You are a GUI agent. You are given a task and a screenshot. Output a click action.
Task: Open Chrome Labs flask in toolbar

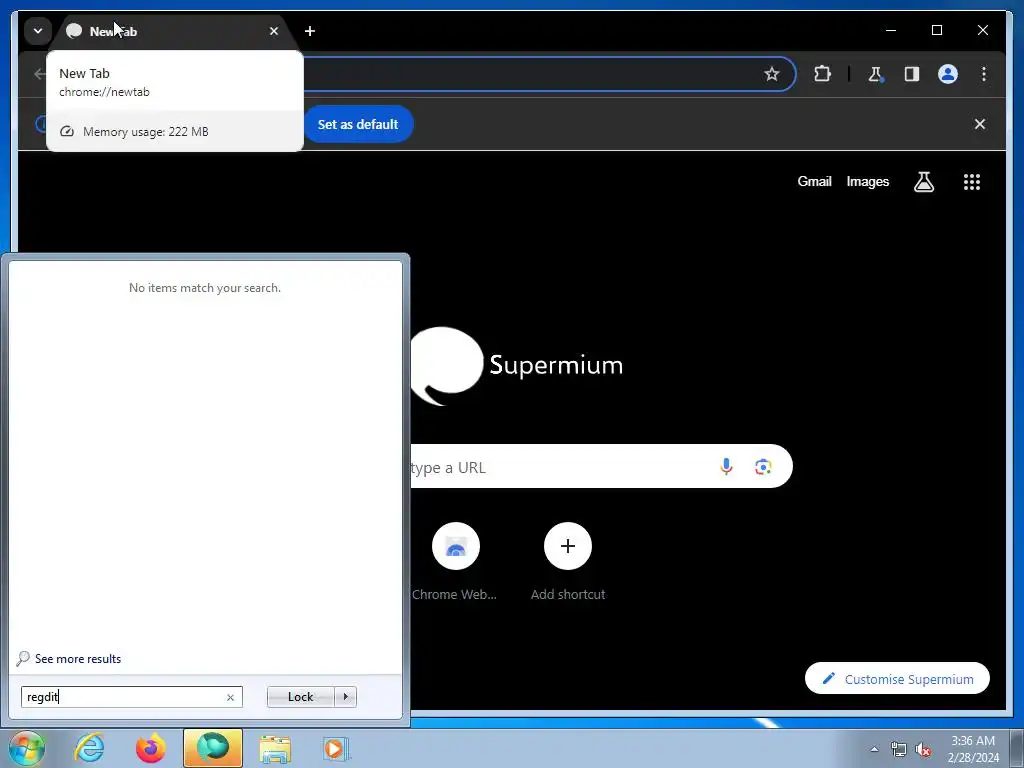pyautogui.click(x=875, y=74)
